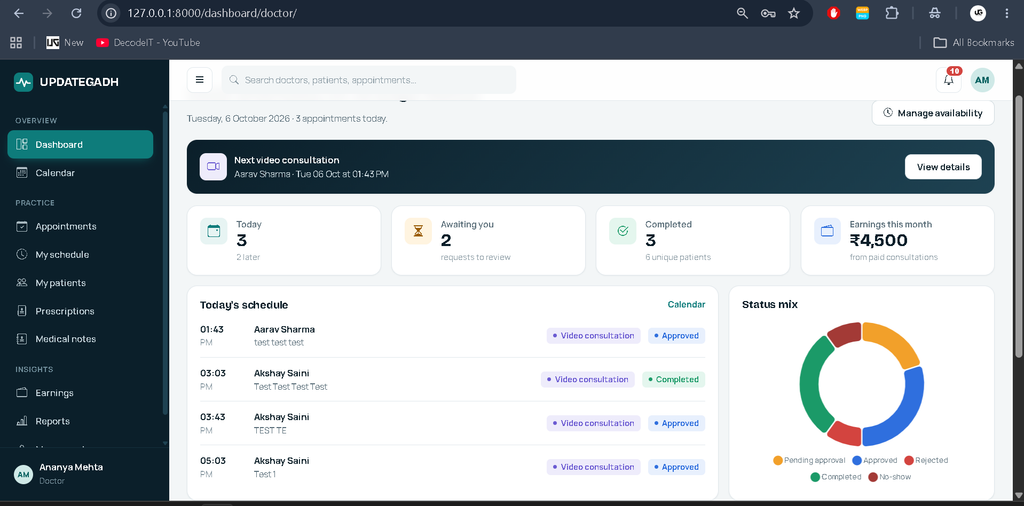Click the red adblock extension icon
Screen dimensions: 1024x506
(x=833, y=13)
